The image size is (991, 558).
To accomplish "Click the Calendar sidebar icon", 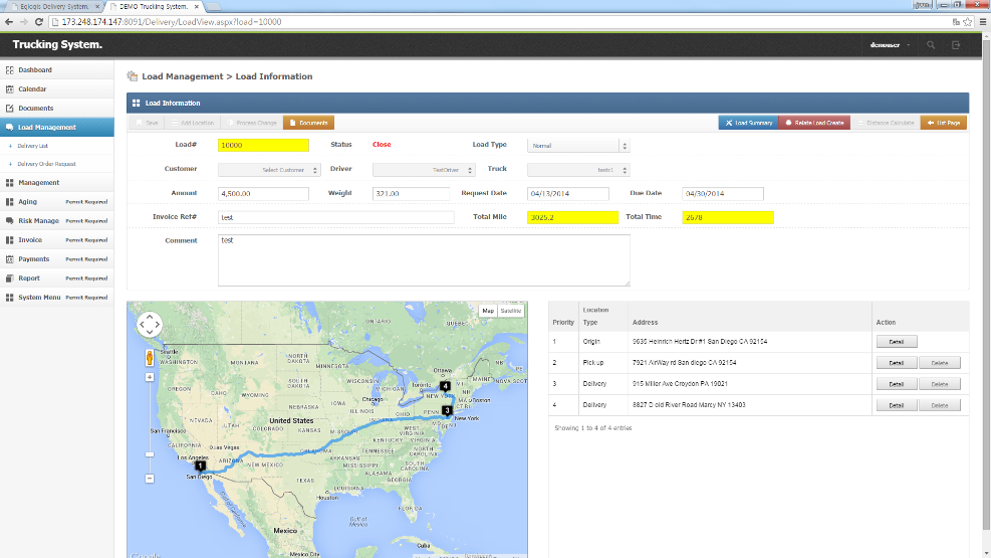I will [9, 89].
